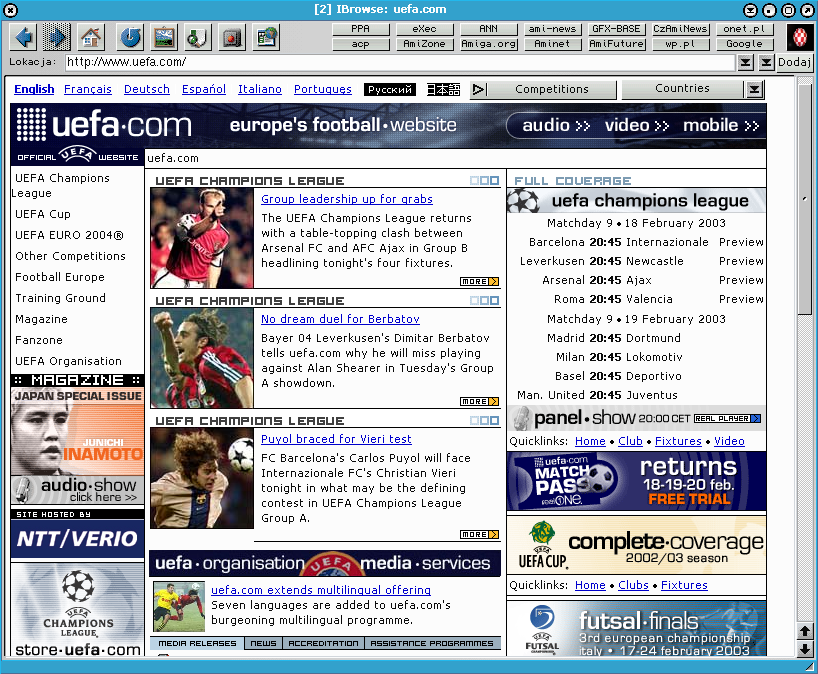Click the page scrollbar down arrow
This screenshot has height=674, width=818.
(805, 648)
